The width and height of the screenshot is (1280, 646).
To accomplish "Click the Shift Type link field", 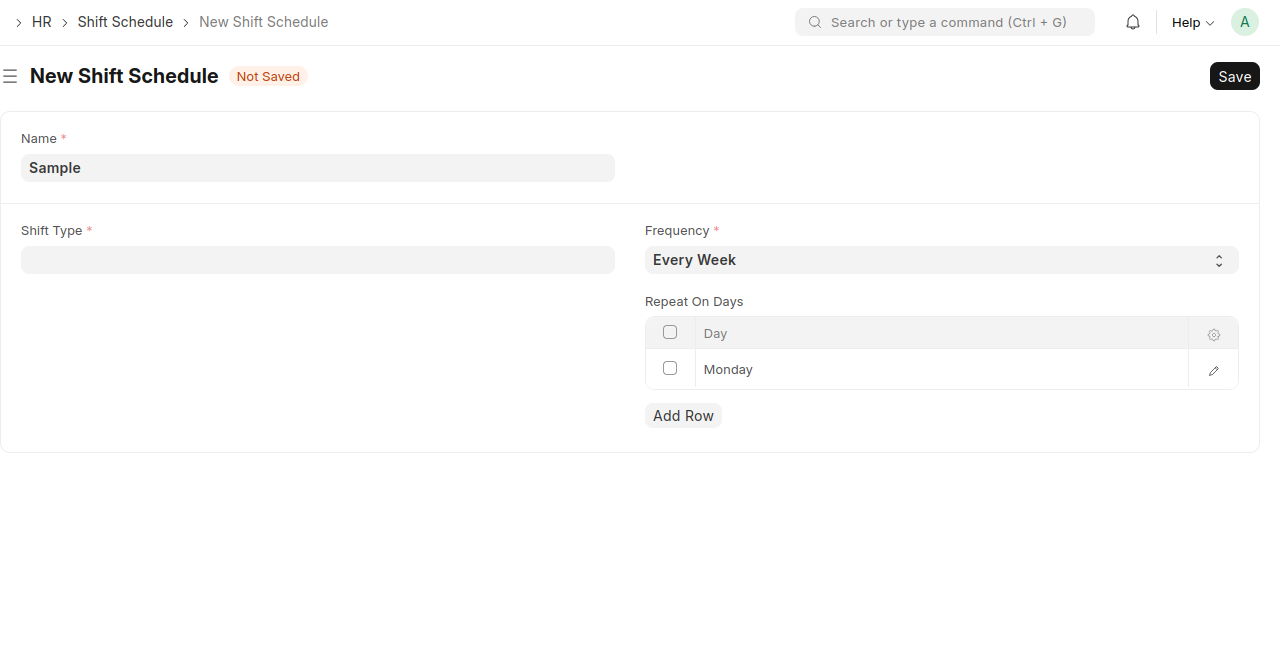I will point(317,260).
